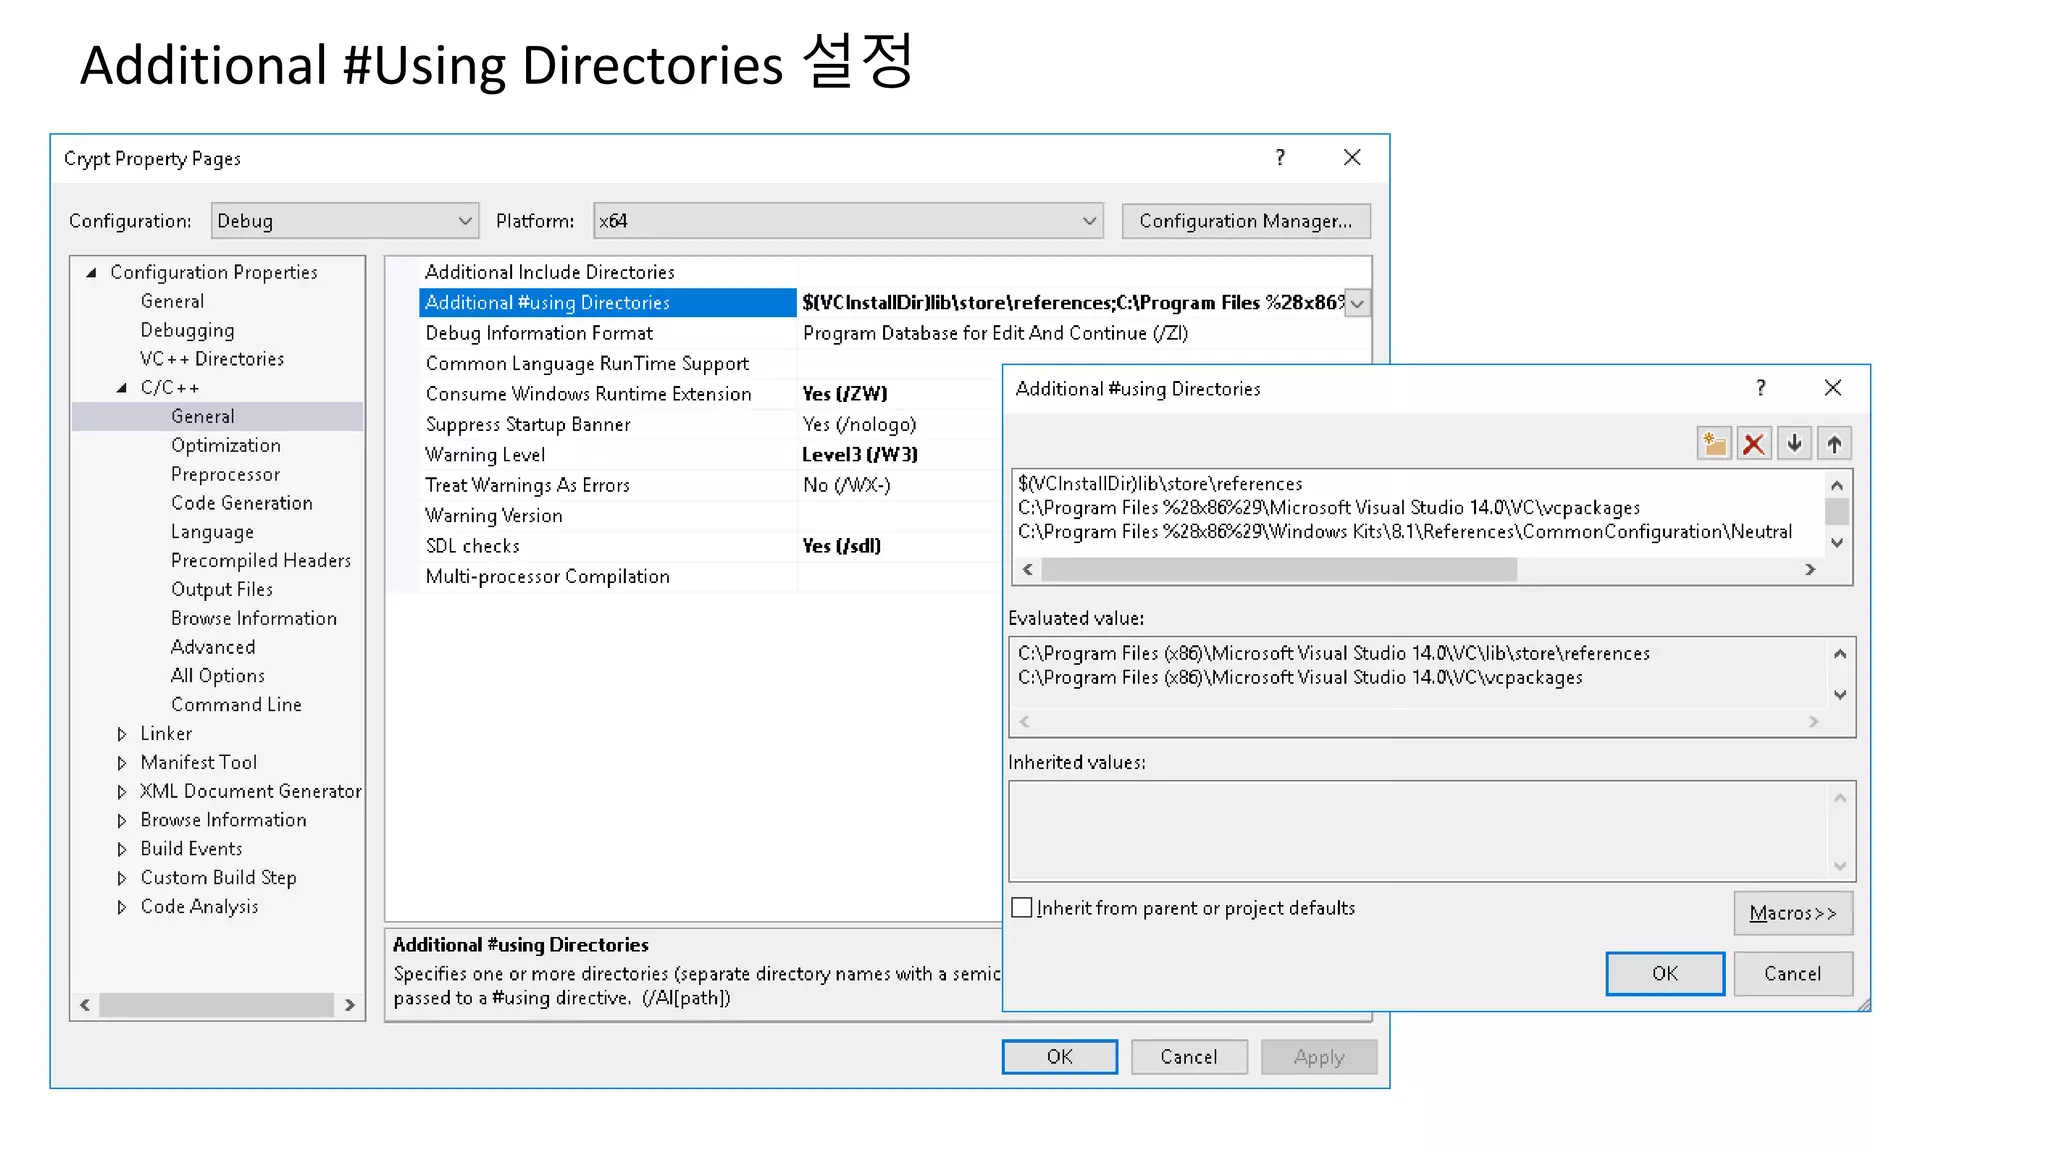Select Browse Information under C/C++
The image size is (2048, 1152).
click(254, 618)
